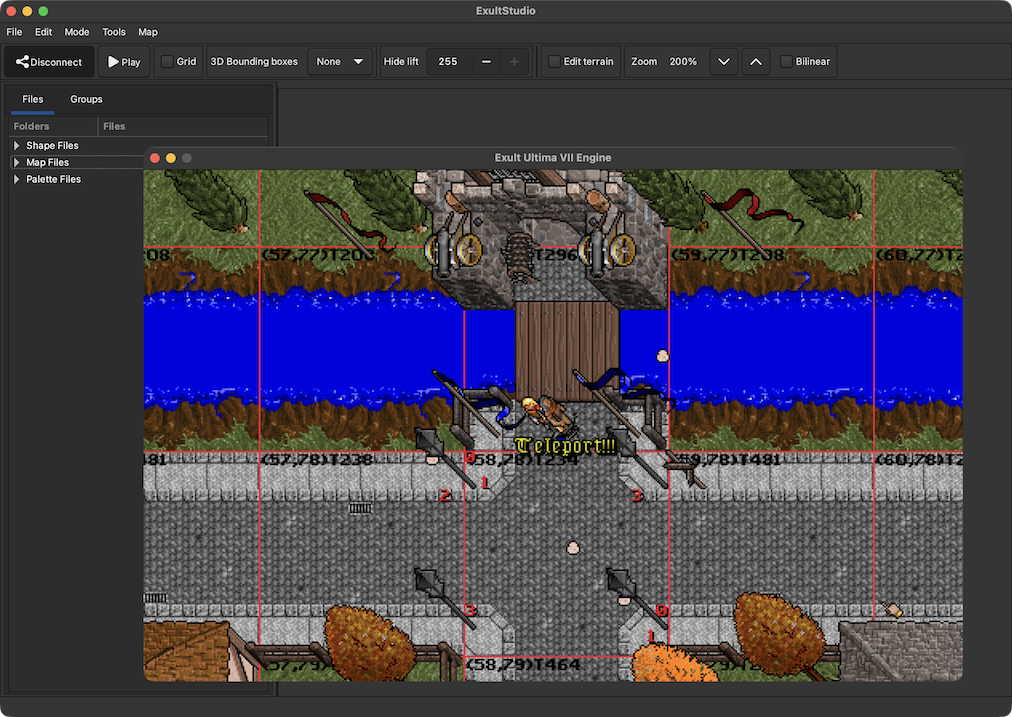This screenshot has width=1012, height=717.
Task: Expand the Map Files folder
Action: pyautogui.click(x=17, y=163)
